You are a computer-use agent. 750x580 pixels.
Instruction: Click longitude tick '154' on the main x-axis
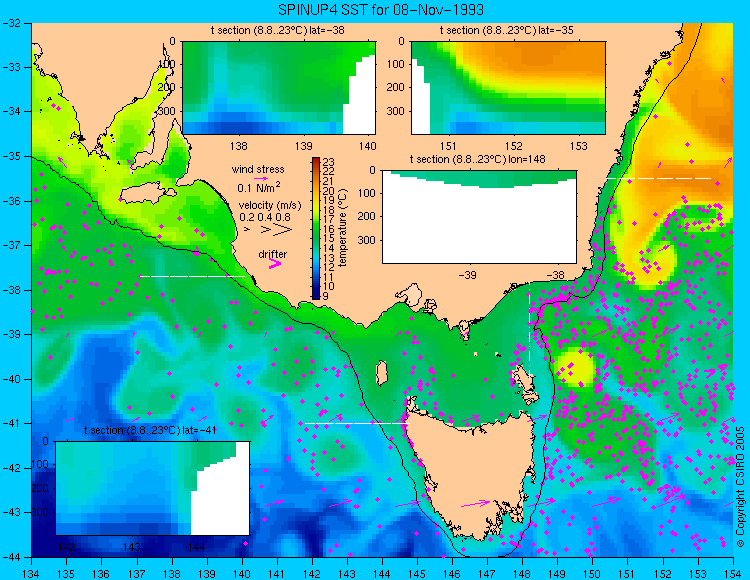pyautogui.click(x=732, y=574)
